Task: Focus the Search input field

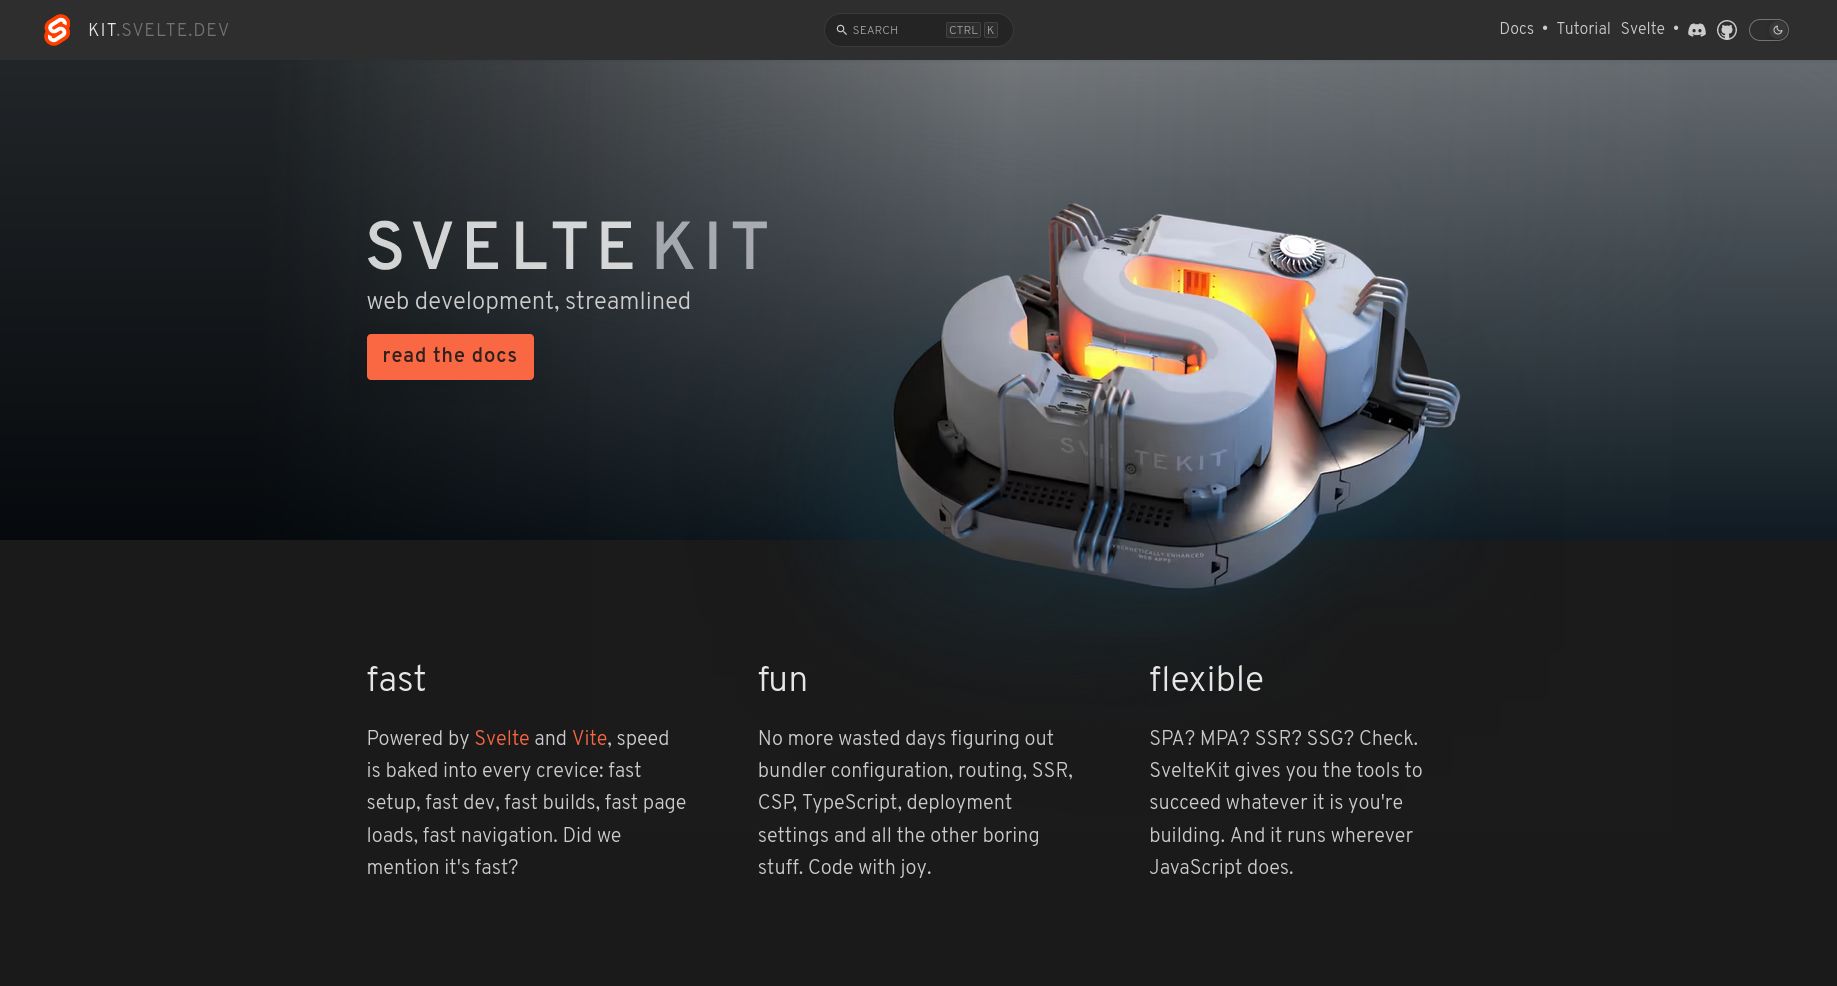Action: [x=918, y=30]
